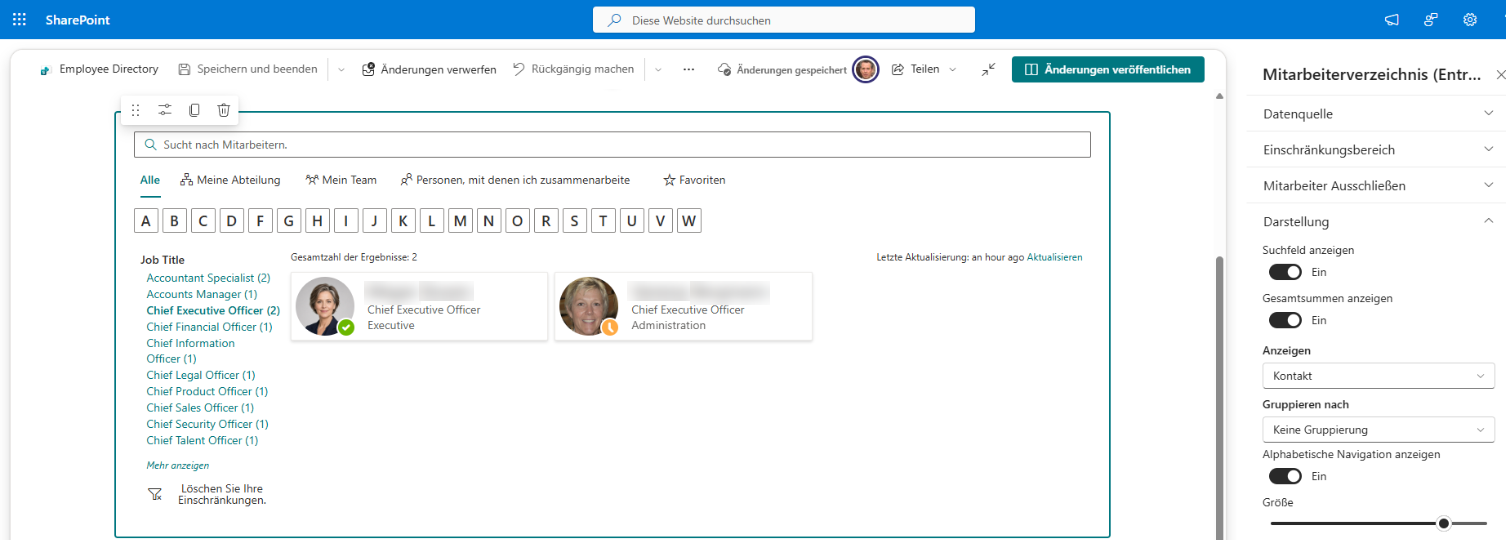This screenshot has height=540, width=1506.
Task: Open Personen, mit denen ich zusammenarbeite tab
Action: coord(515,180)
